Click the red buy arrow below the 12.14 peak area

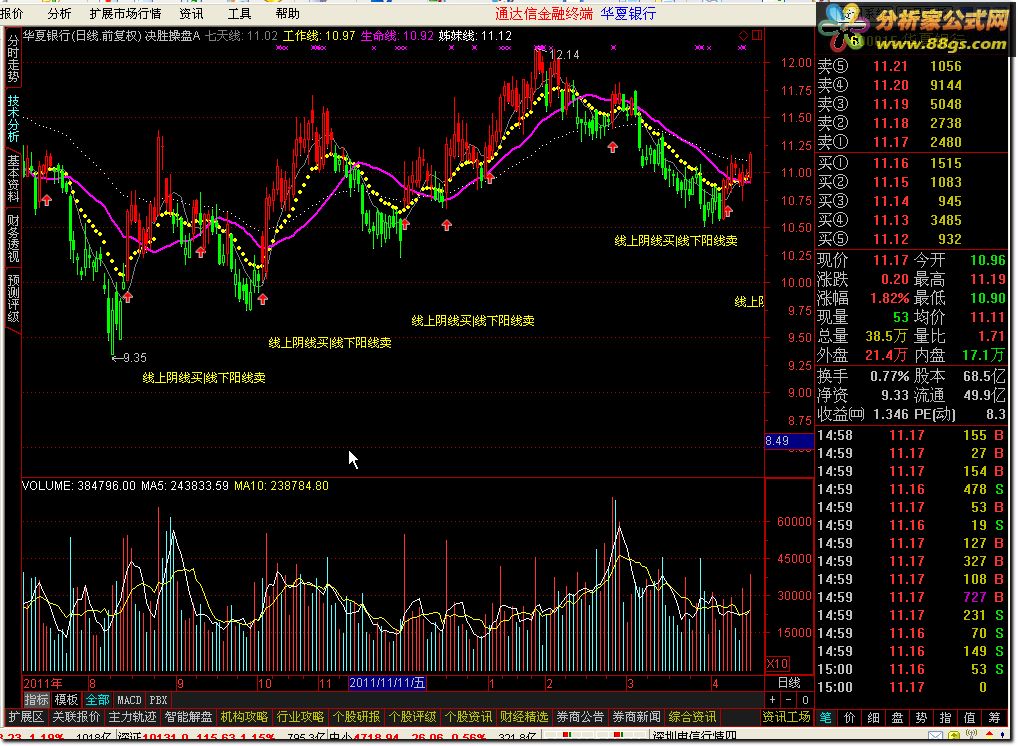click(613, 147)
